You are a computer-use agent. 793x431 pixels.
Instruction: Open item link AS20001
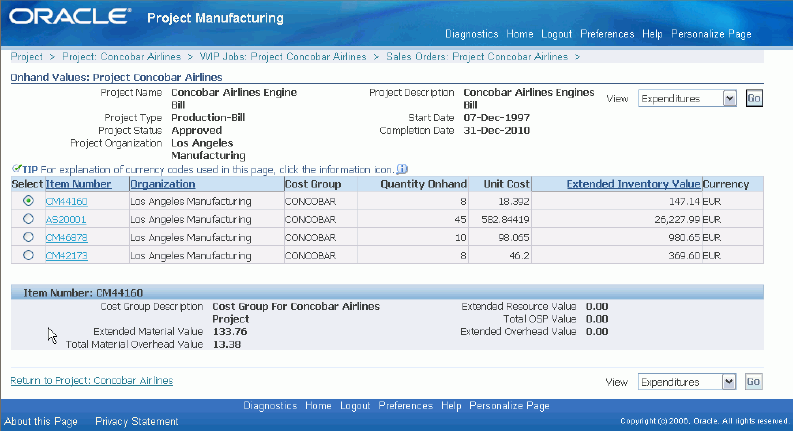click(66, 220)
